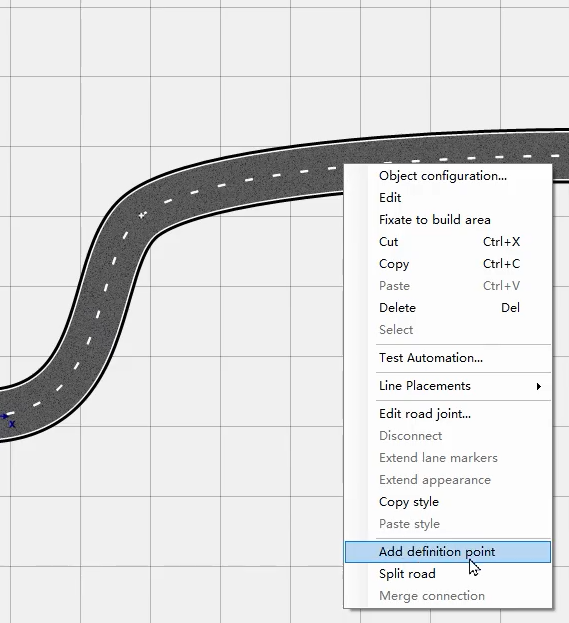Choose Edit in the context menu

point(448,197)
